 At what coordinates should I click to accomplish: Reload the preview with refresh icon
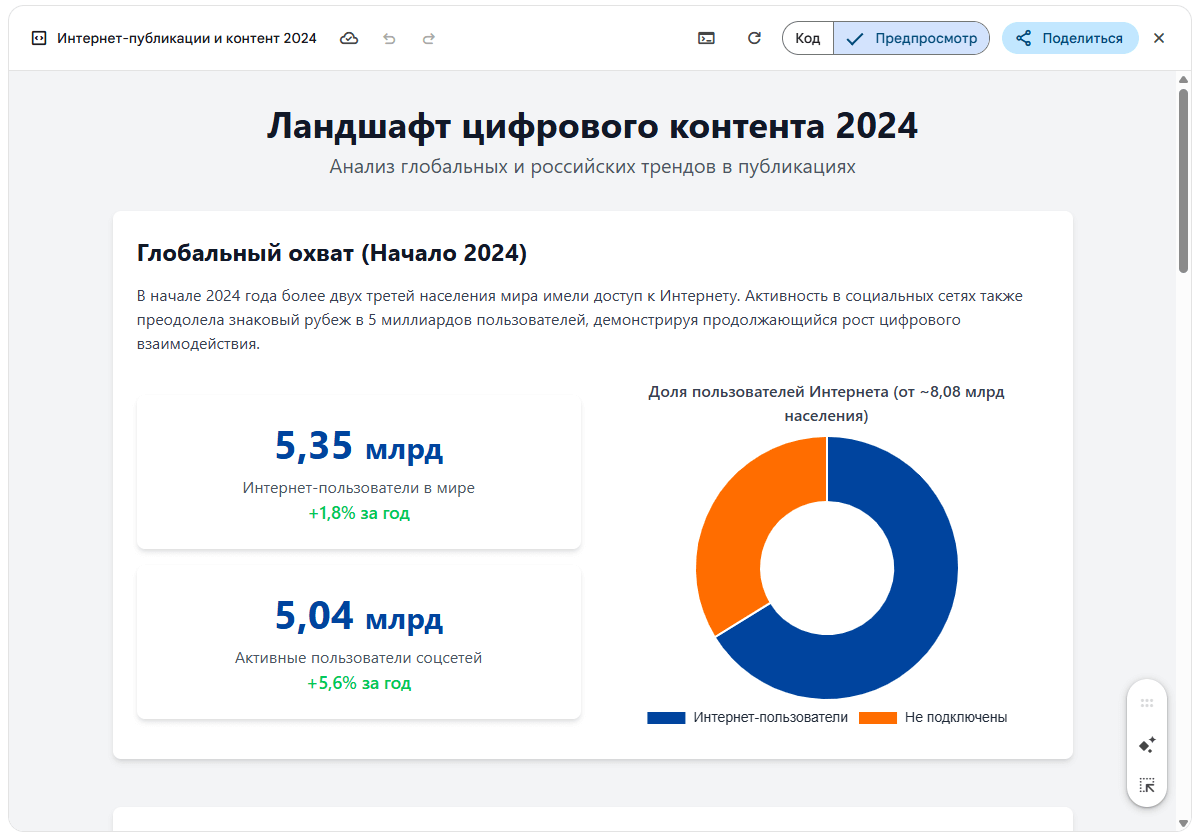[x=755, y=39]
